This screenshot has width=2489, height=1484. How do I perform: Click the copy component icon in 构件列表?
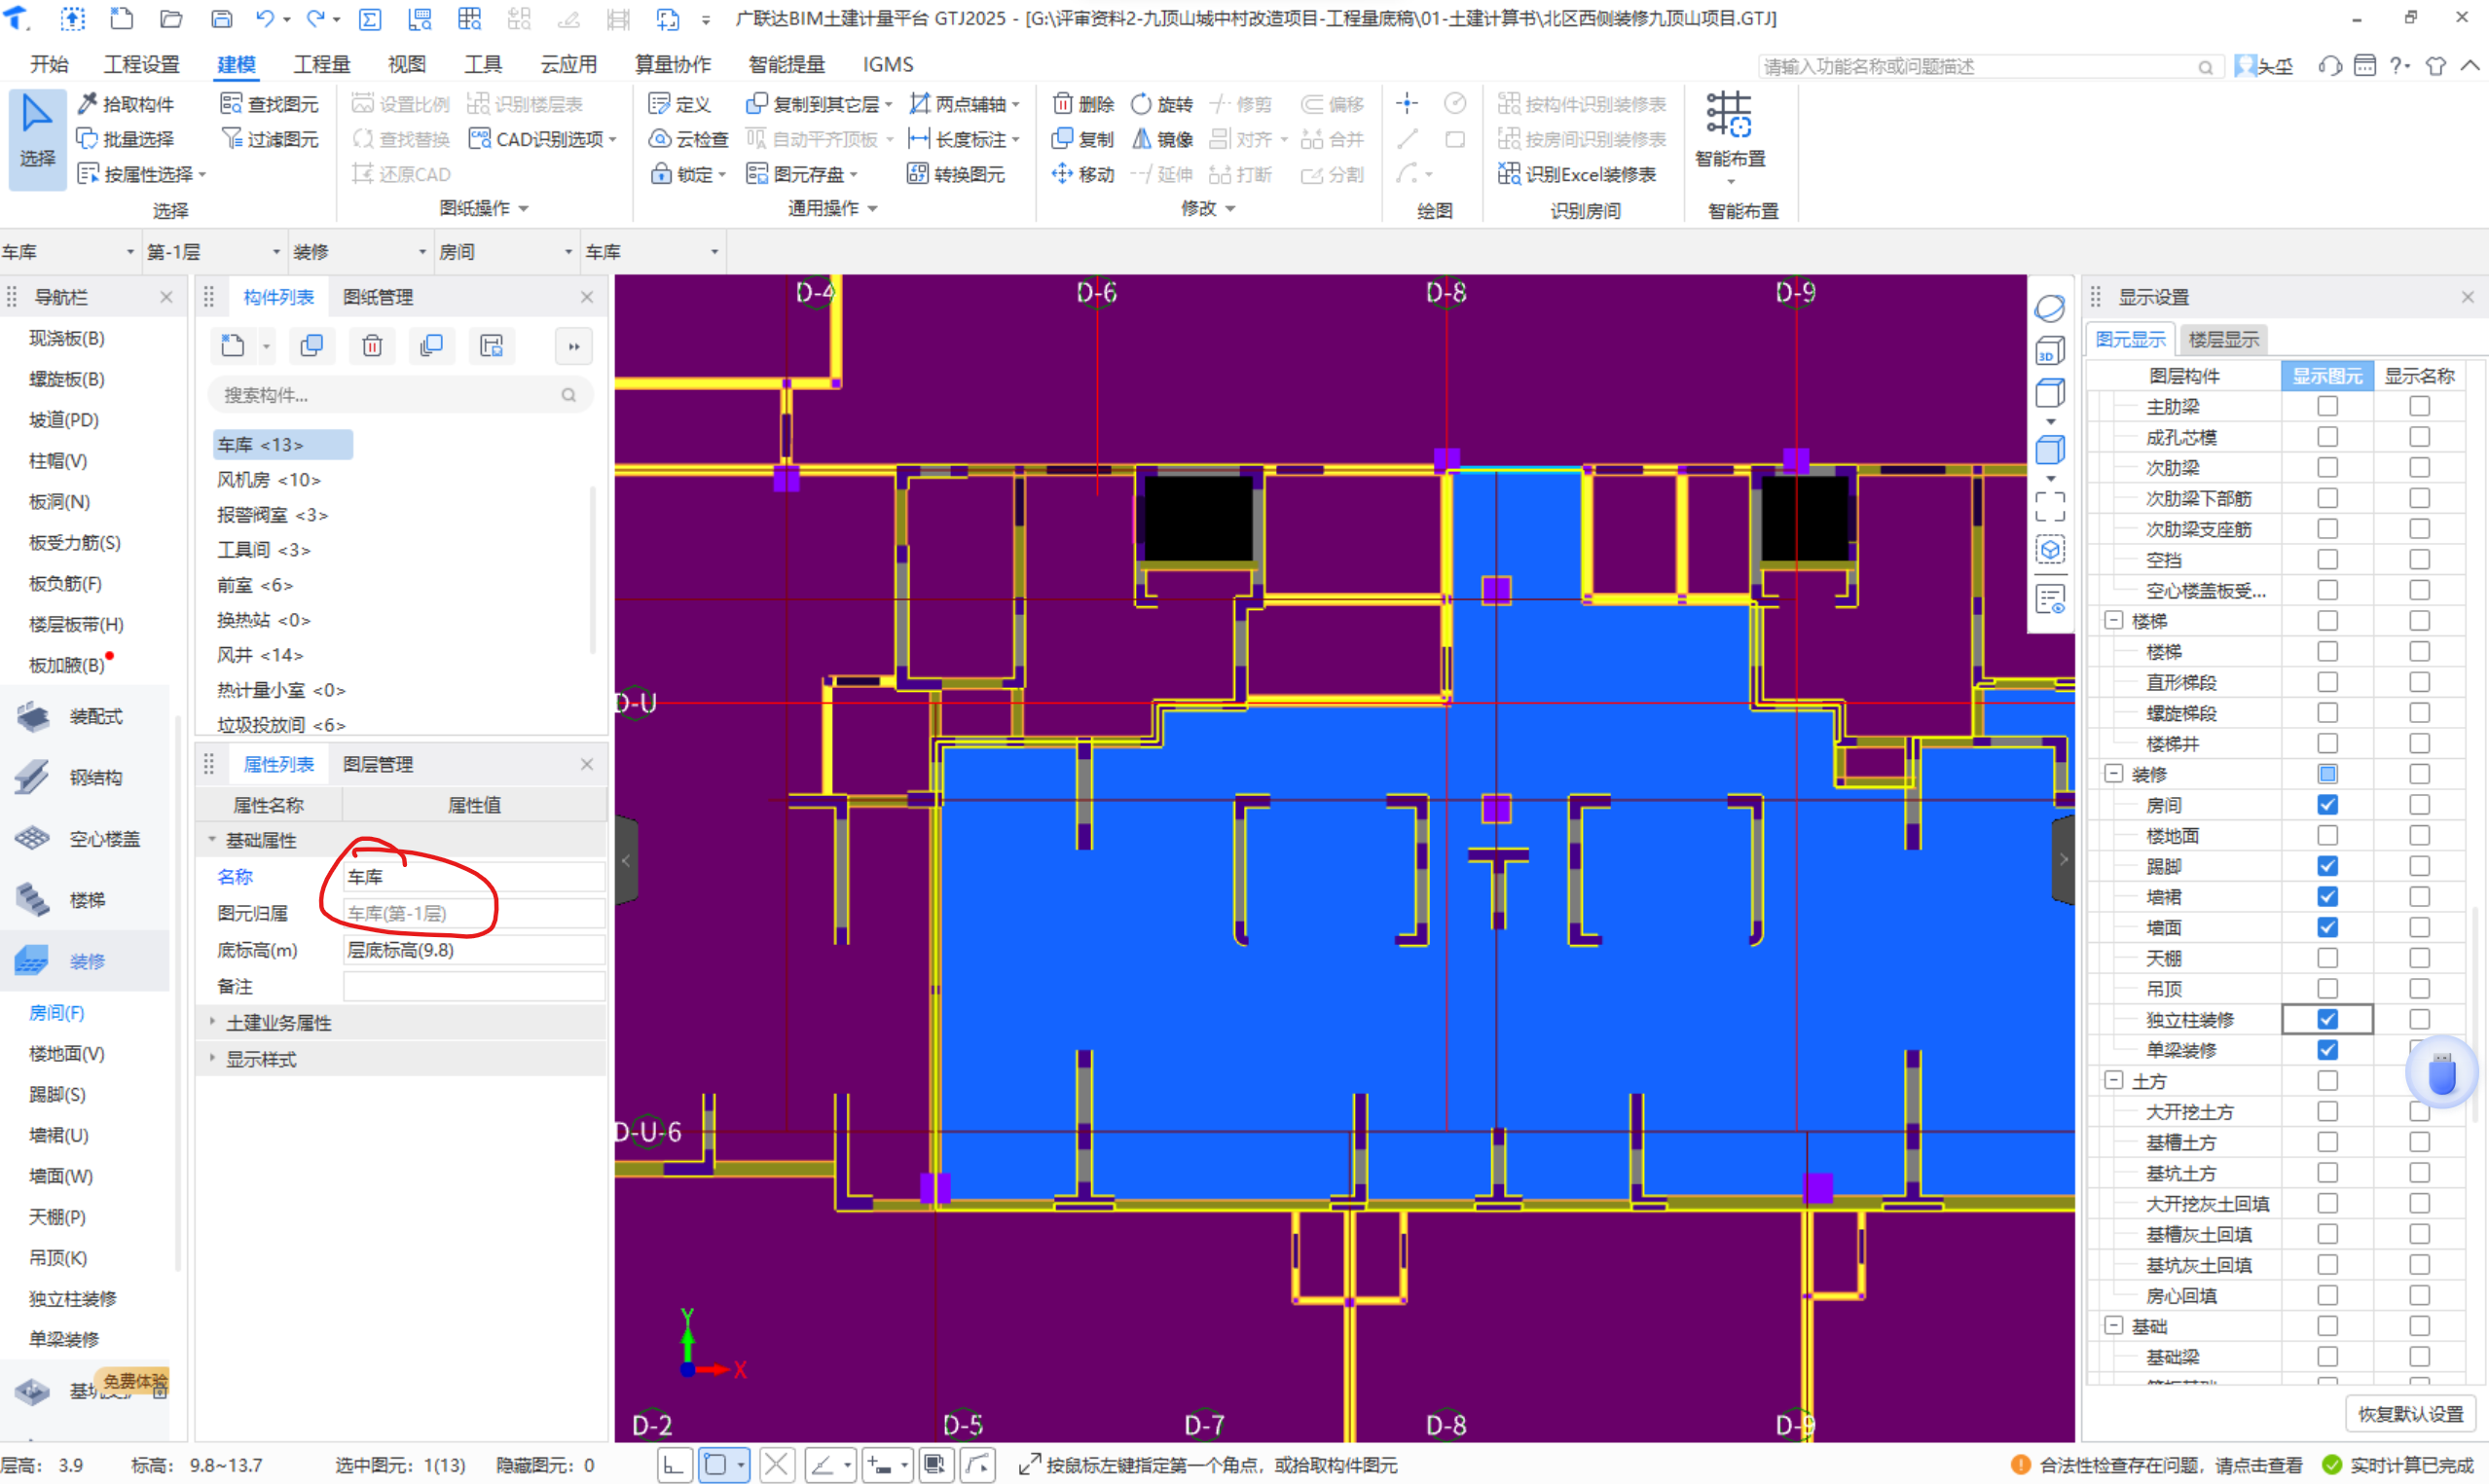tap(312, 346)
